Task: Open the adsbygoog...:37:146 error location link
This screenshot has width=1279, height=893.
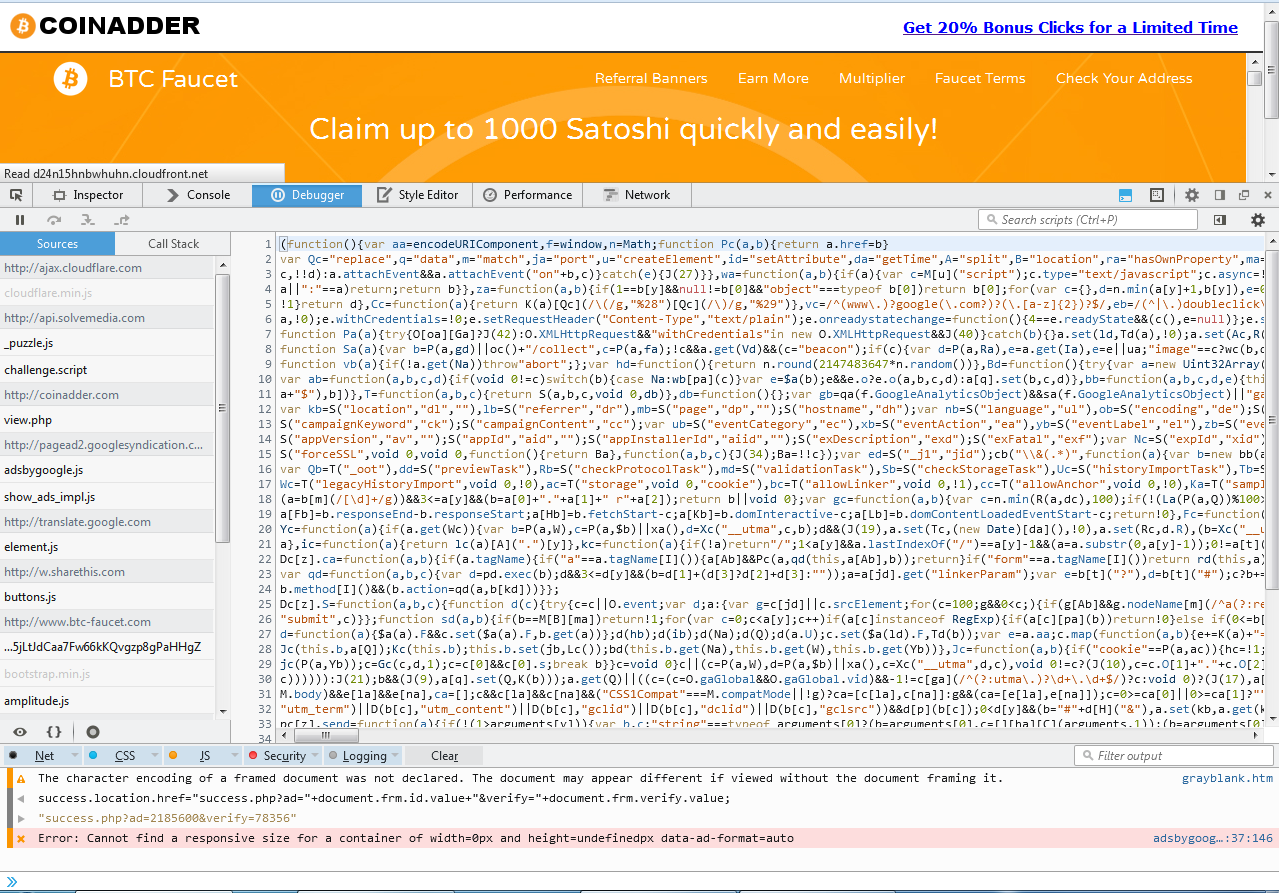Action: coord(1213,838)
